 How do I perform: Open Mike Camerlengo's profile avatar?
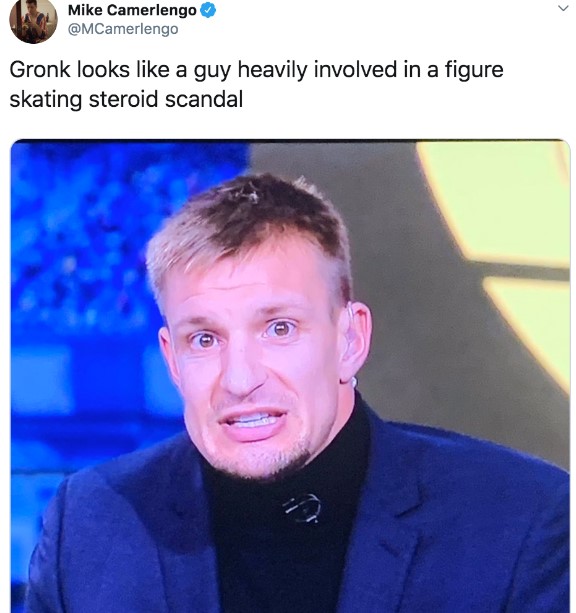point(33,20)
